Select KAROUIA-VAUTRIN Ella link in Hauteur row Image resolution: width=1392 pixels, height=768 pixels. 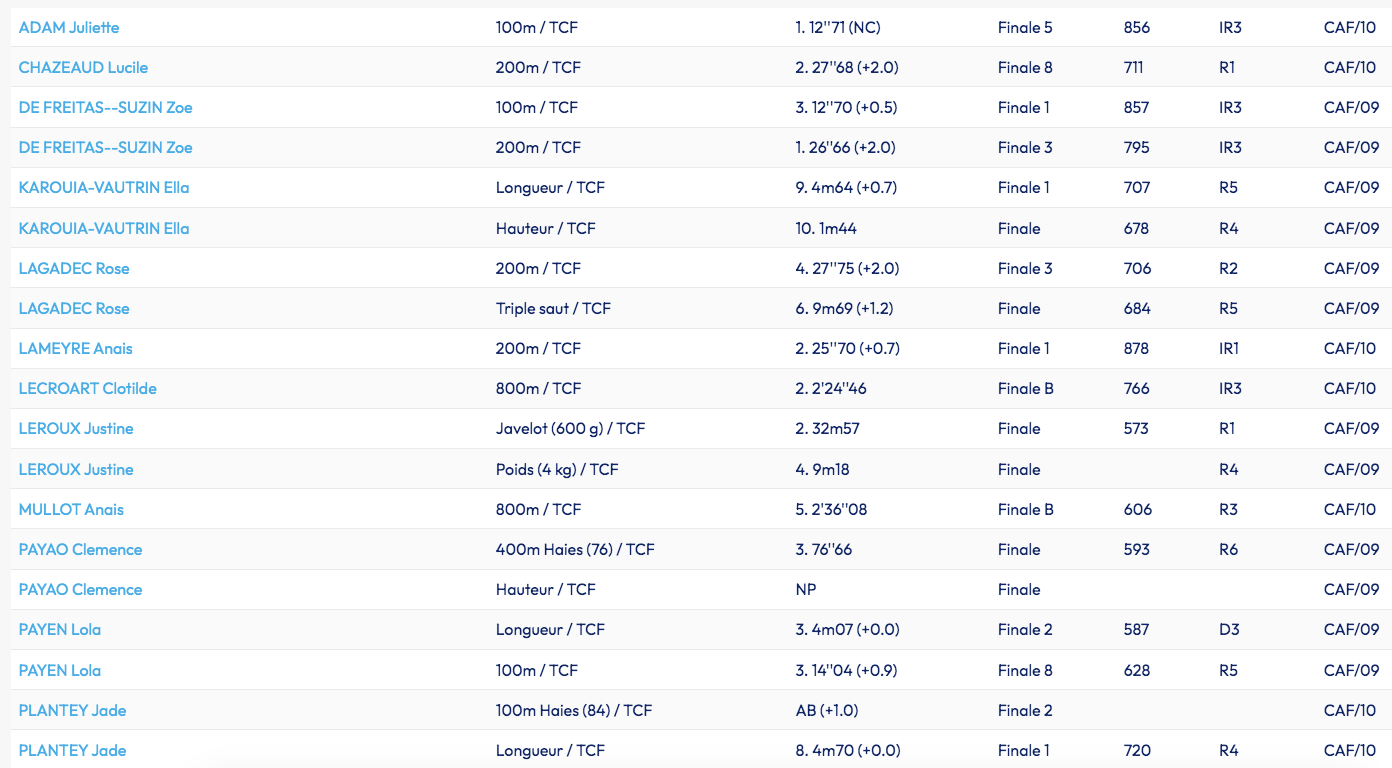(104, 228)
